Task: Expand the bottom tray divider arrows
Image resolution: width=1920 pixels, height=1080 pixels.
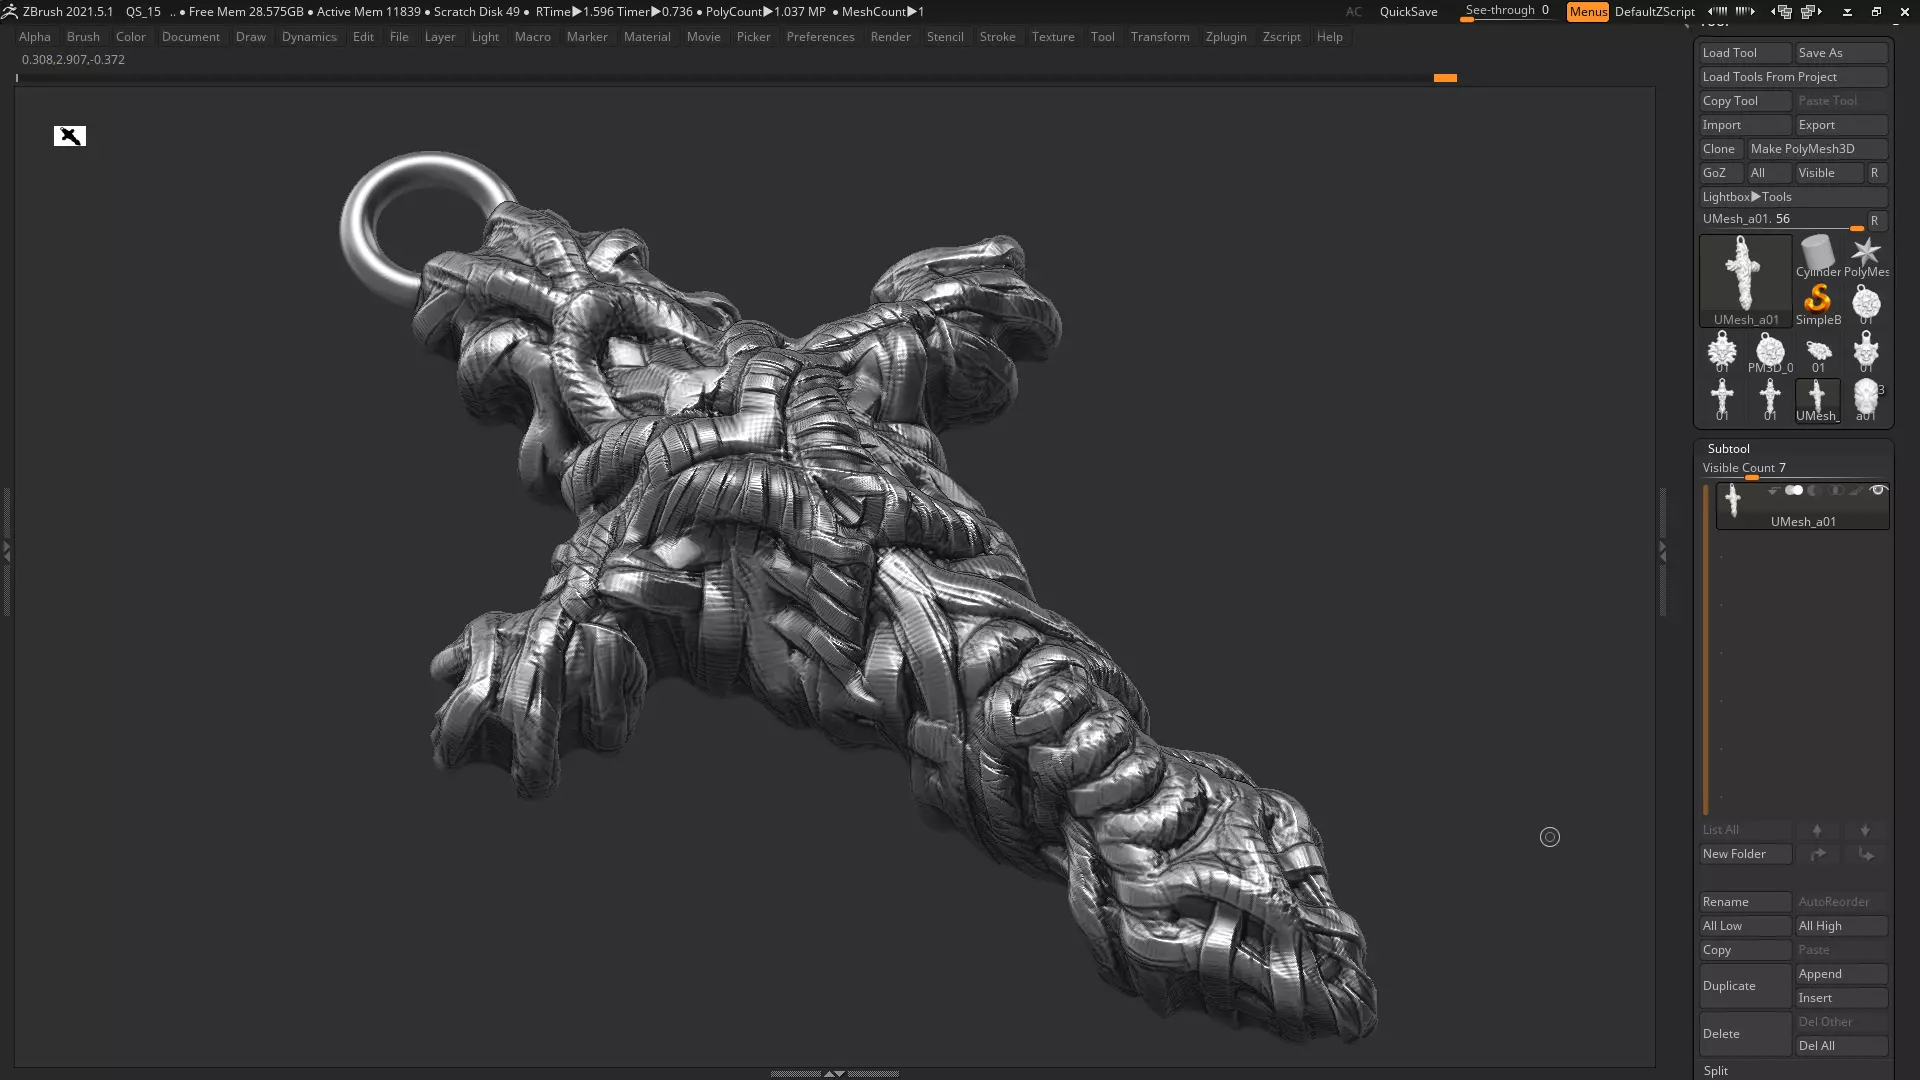Action: [834, 1073]
